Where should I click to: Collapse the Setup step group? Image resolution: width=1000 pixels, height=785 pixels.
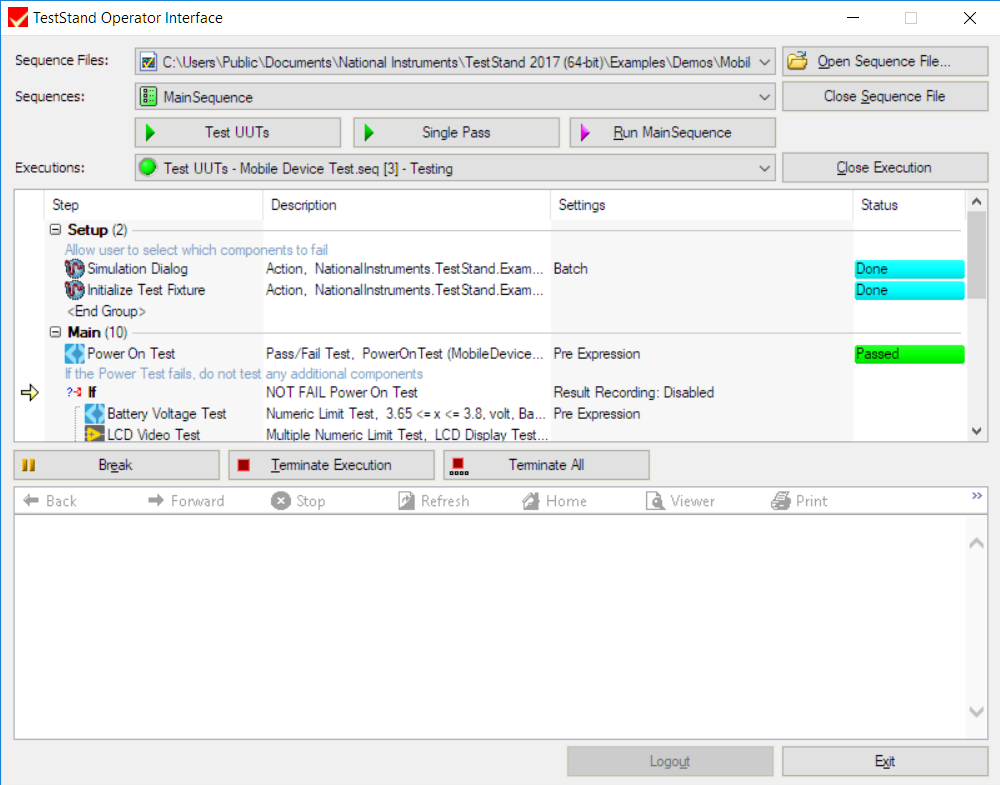coord(56,230)
